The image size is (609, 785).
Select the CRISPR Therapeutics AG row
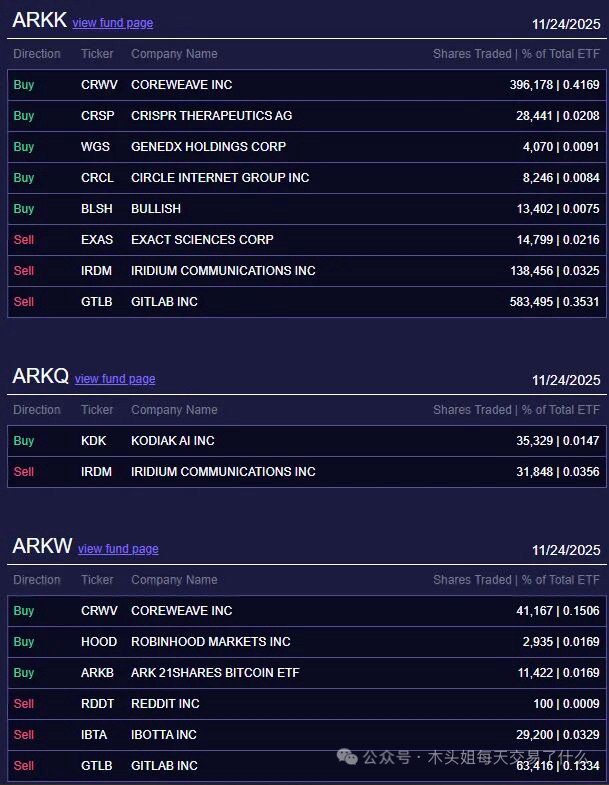[307, 116]
